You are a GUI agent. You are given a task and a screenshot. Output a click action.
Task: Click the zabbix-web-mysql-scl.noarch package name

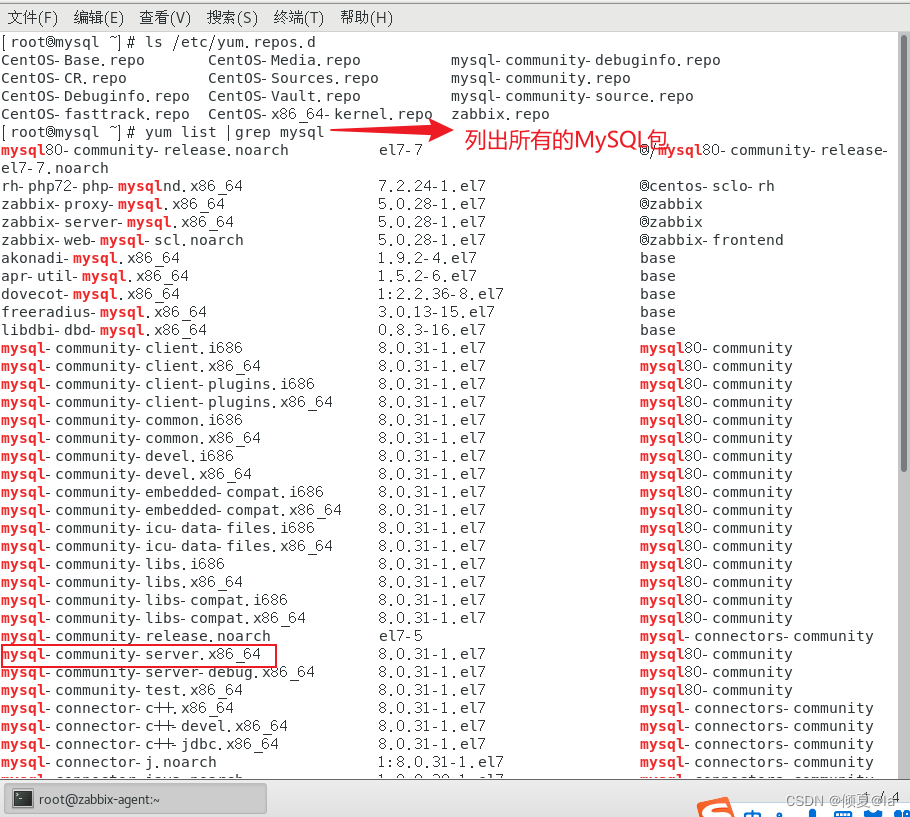(x=122, y=240)
